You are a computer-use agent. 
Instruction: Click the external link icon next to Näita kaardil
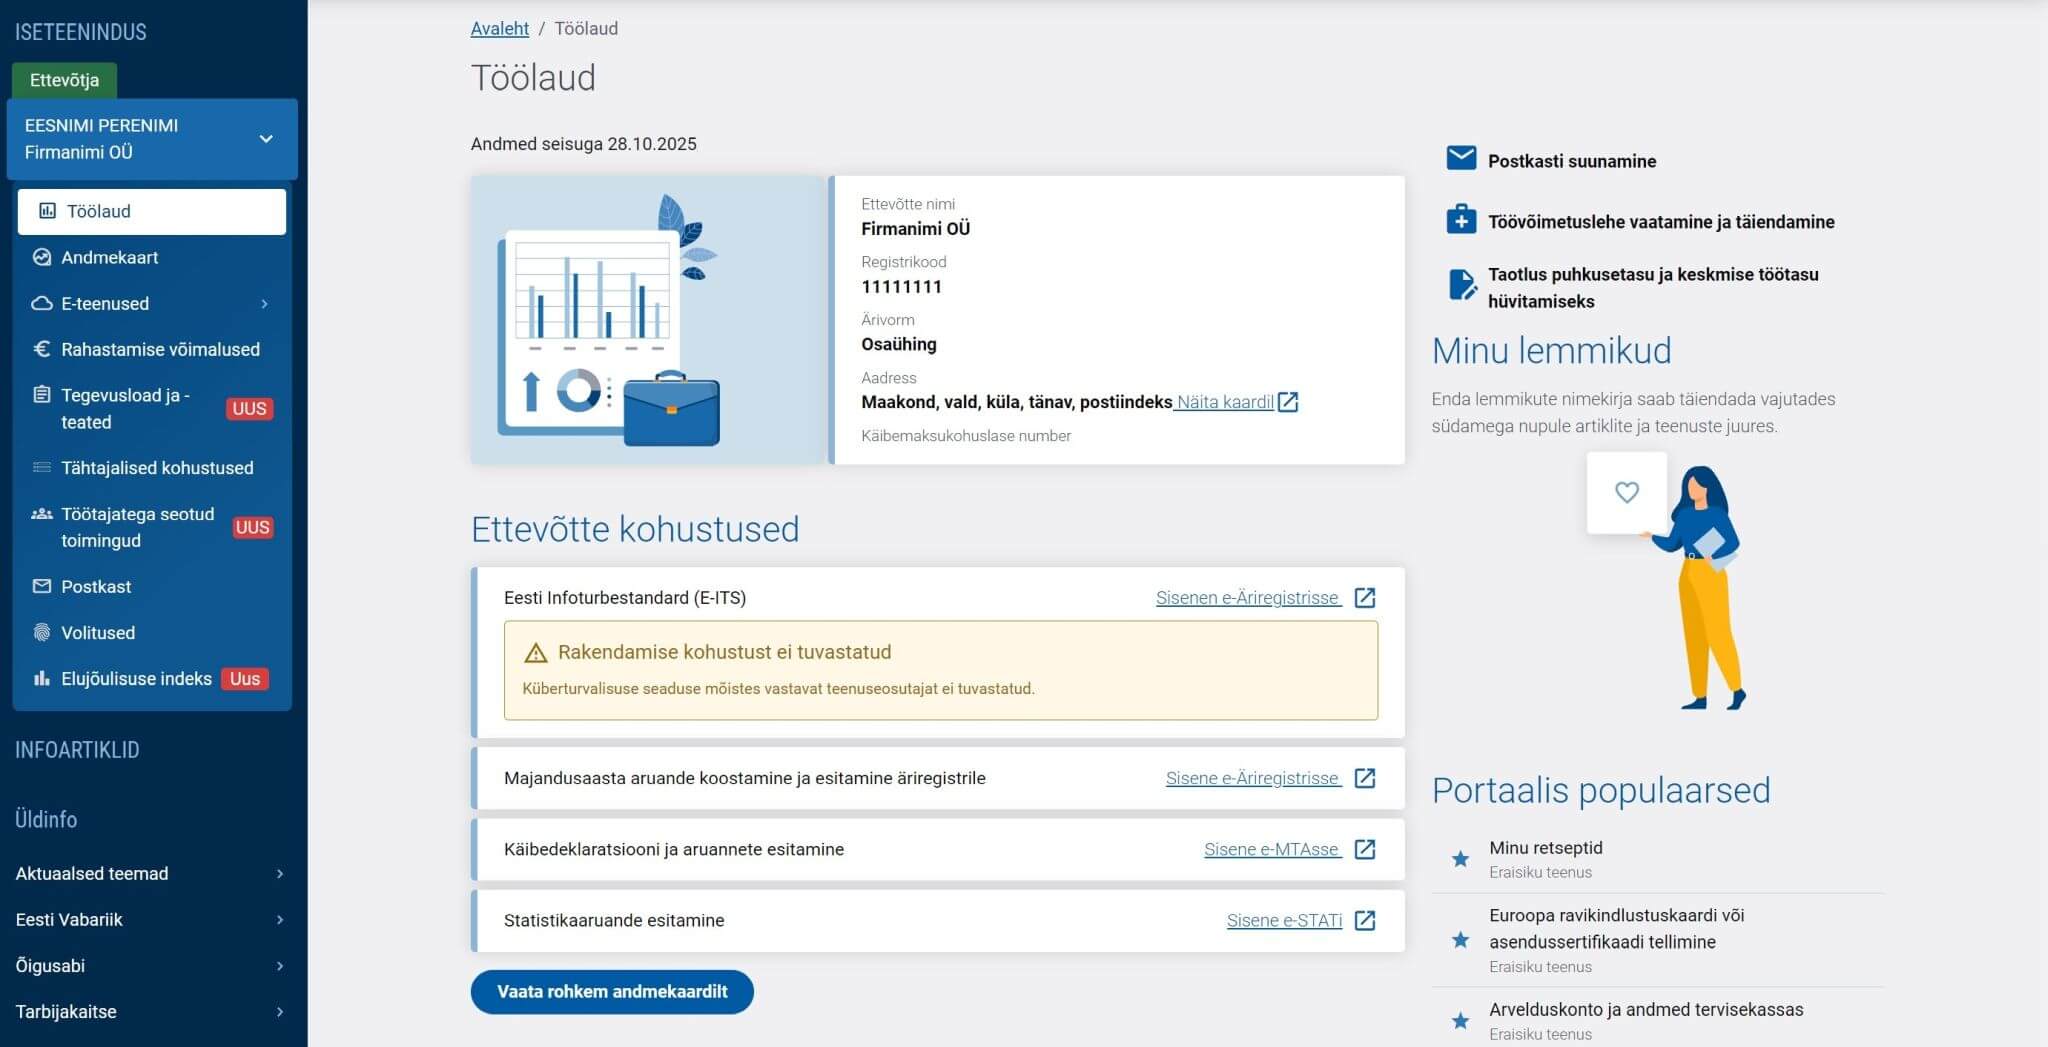pos(1288,402)
